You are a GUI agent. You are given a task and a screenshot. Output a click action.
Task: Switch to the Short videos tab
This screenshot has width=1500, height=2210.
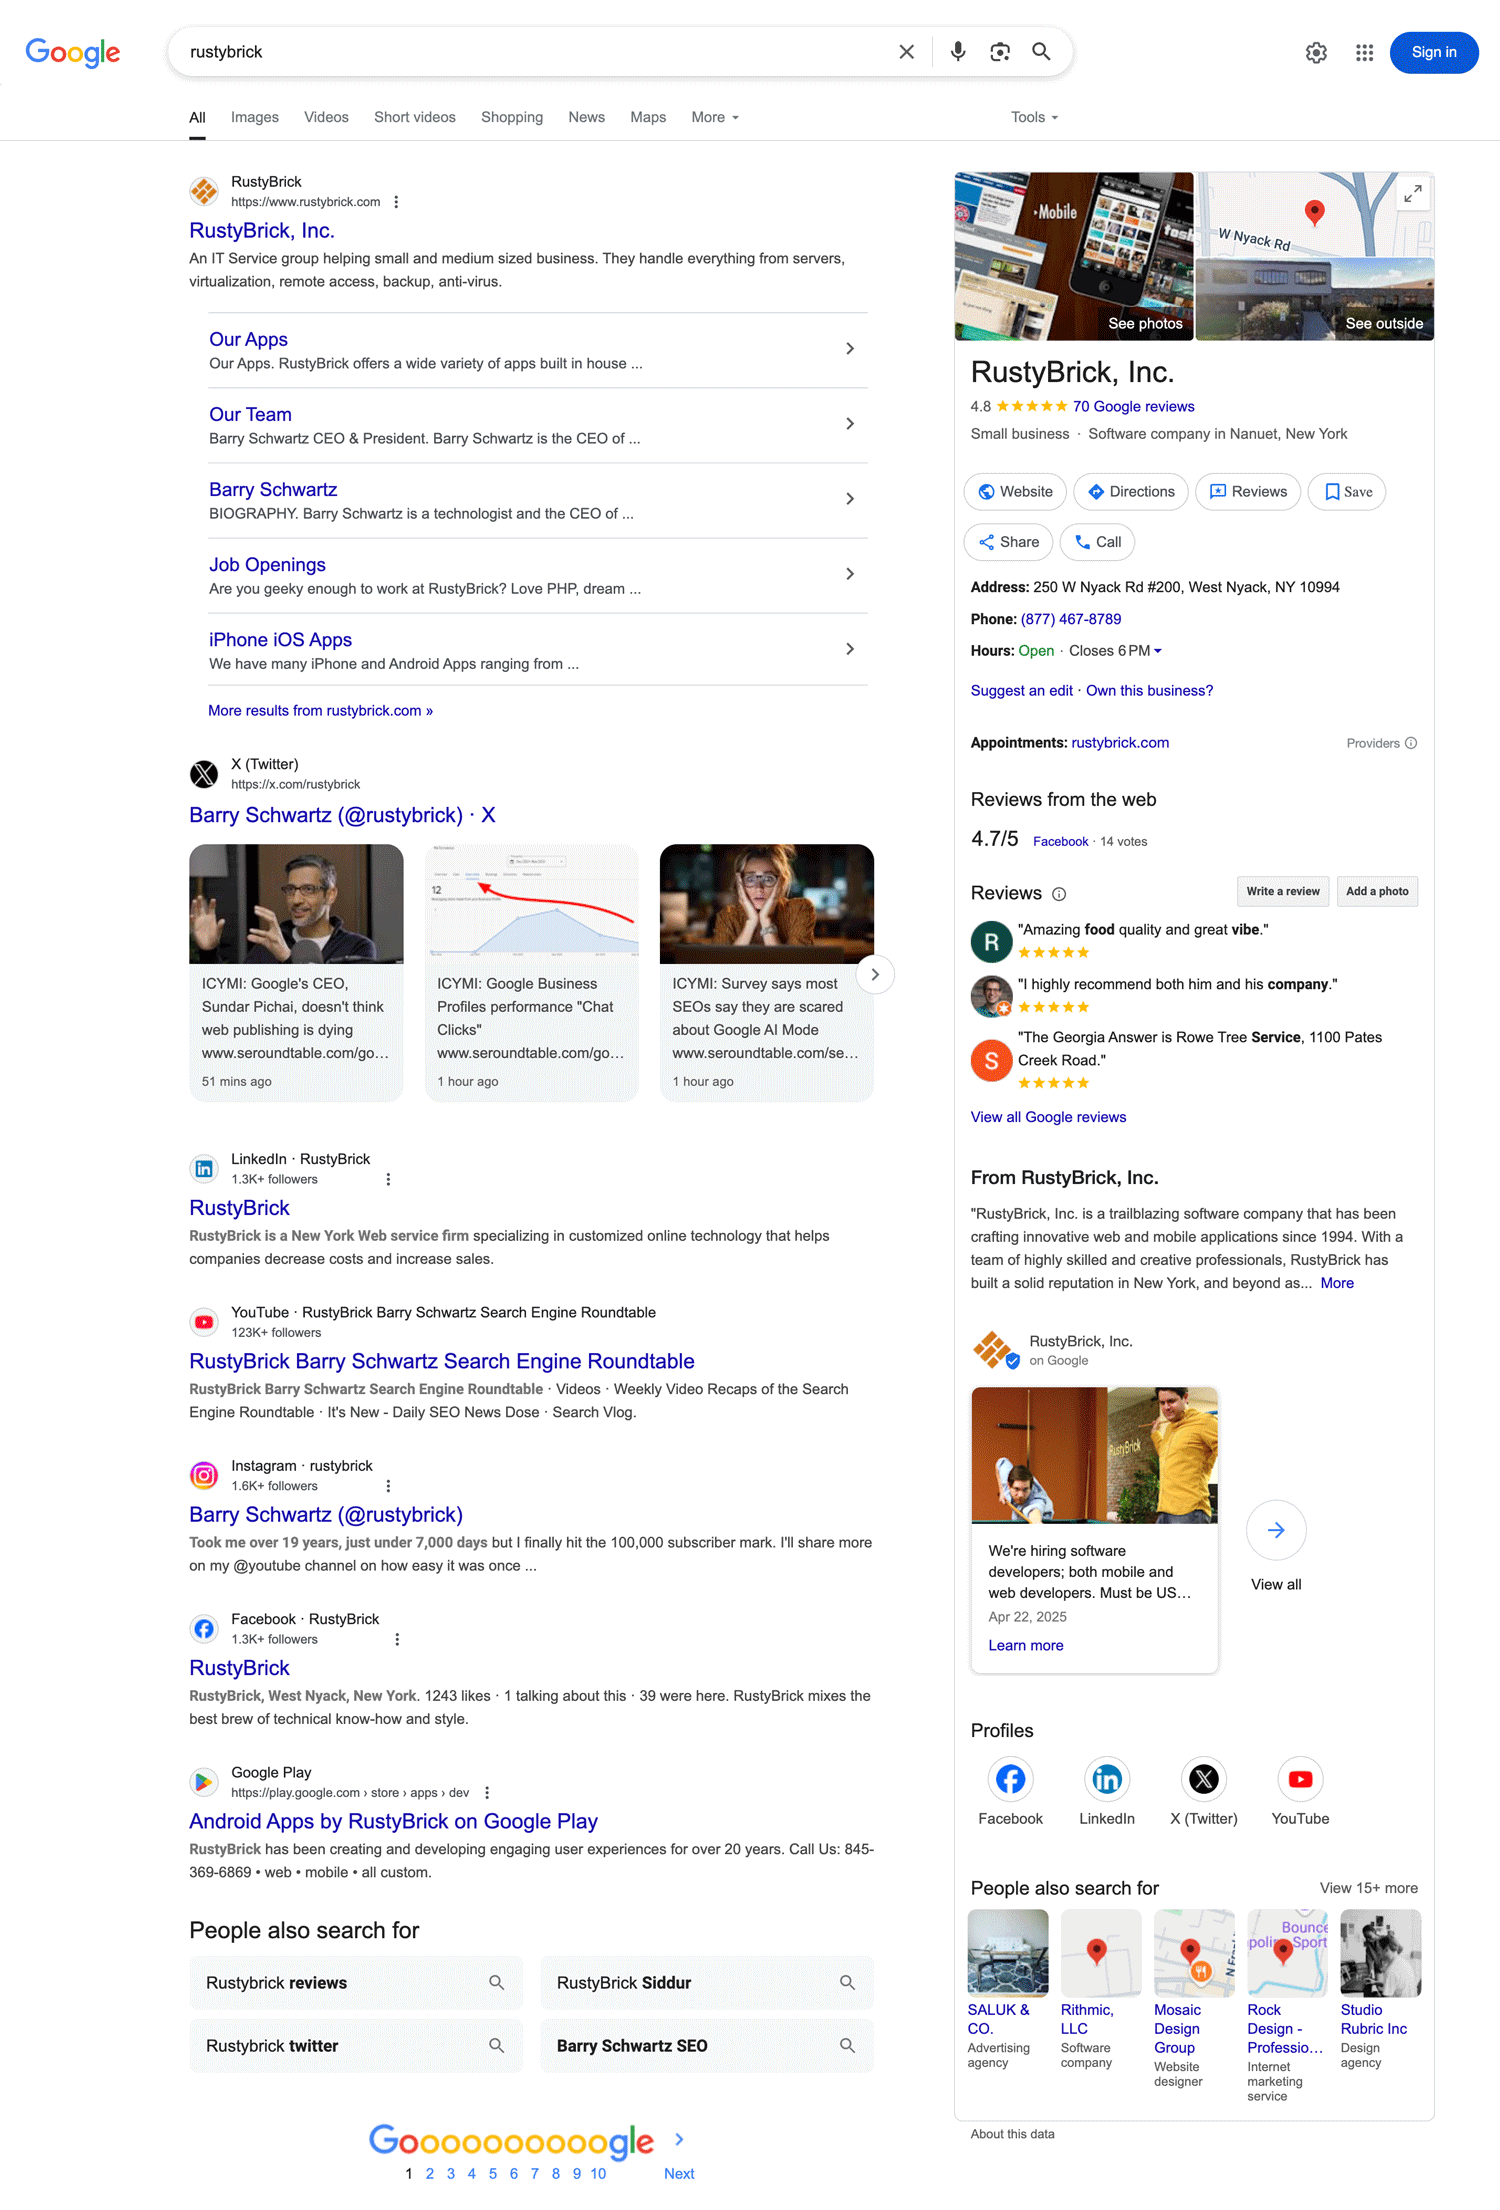pos(414,117)
